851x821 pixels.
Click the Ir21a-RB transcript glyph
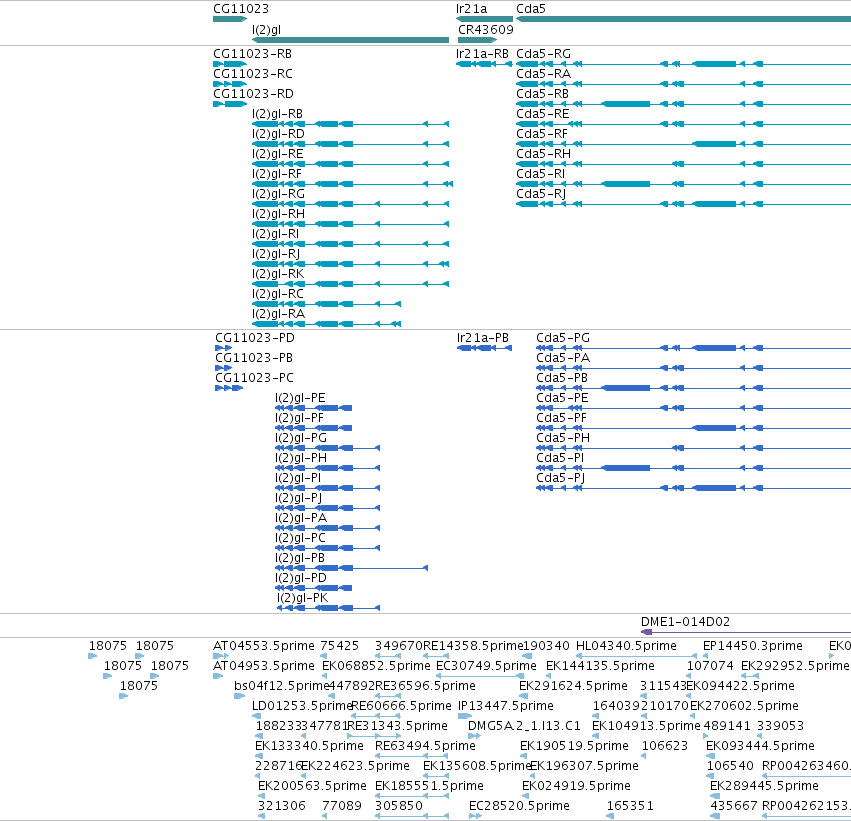pos(484,64)
